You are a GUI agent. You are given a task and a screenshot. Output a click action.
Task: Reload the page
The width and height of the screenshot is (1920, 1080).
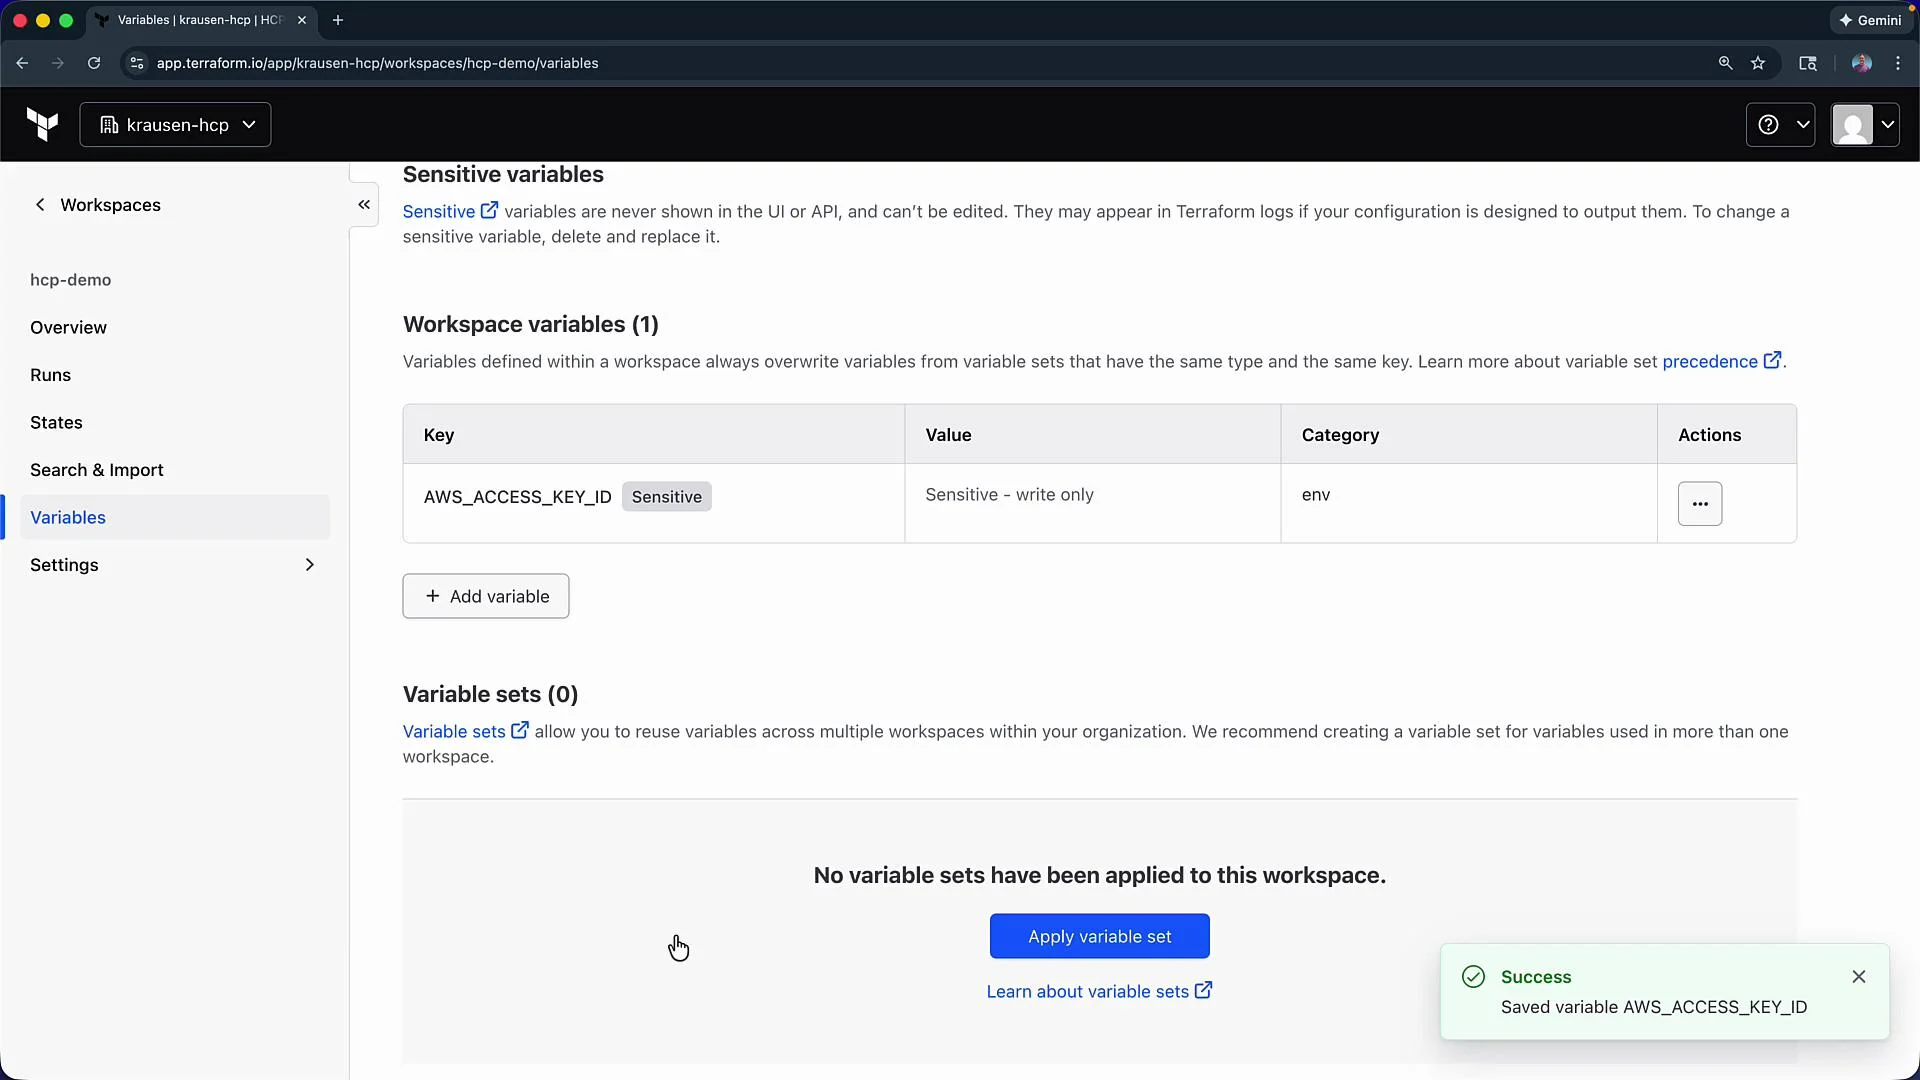click(94, 63)
